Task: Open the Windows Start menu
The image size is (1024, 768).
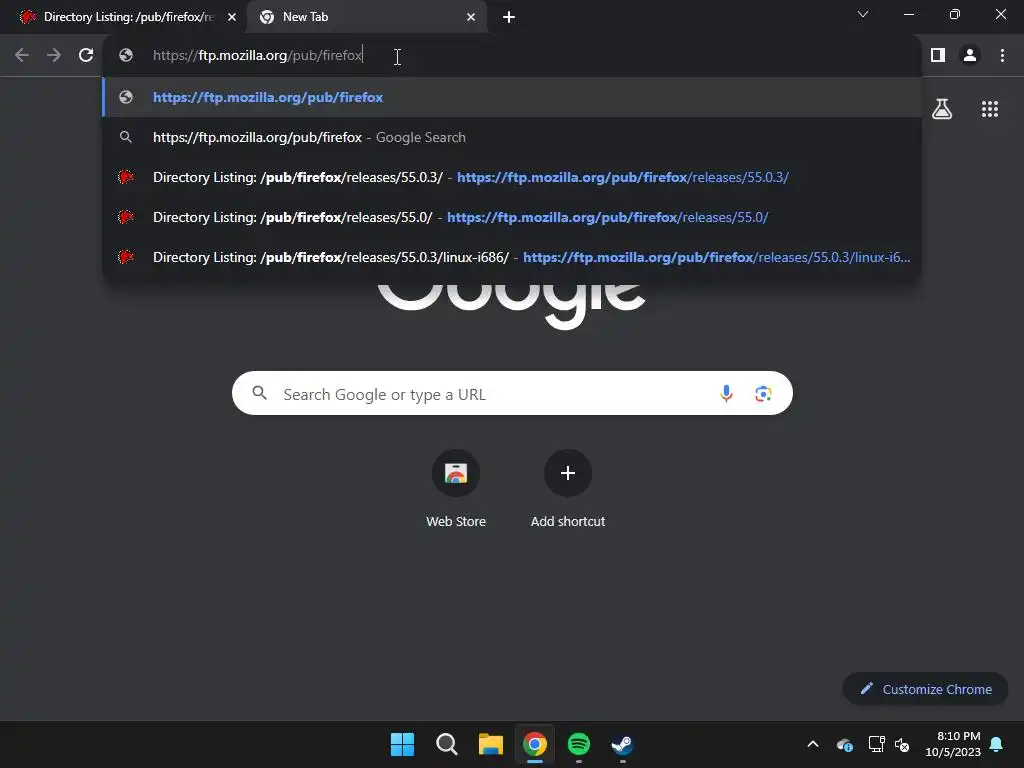Action: (402, 744)
